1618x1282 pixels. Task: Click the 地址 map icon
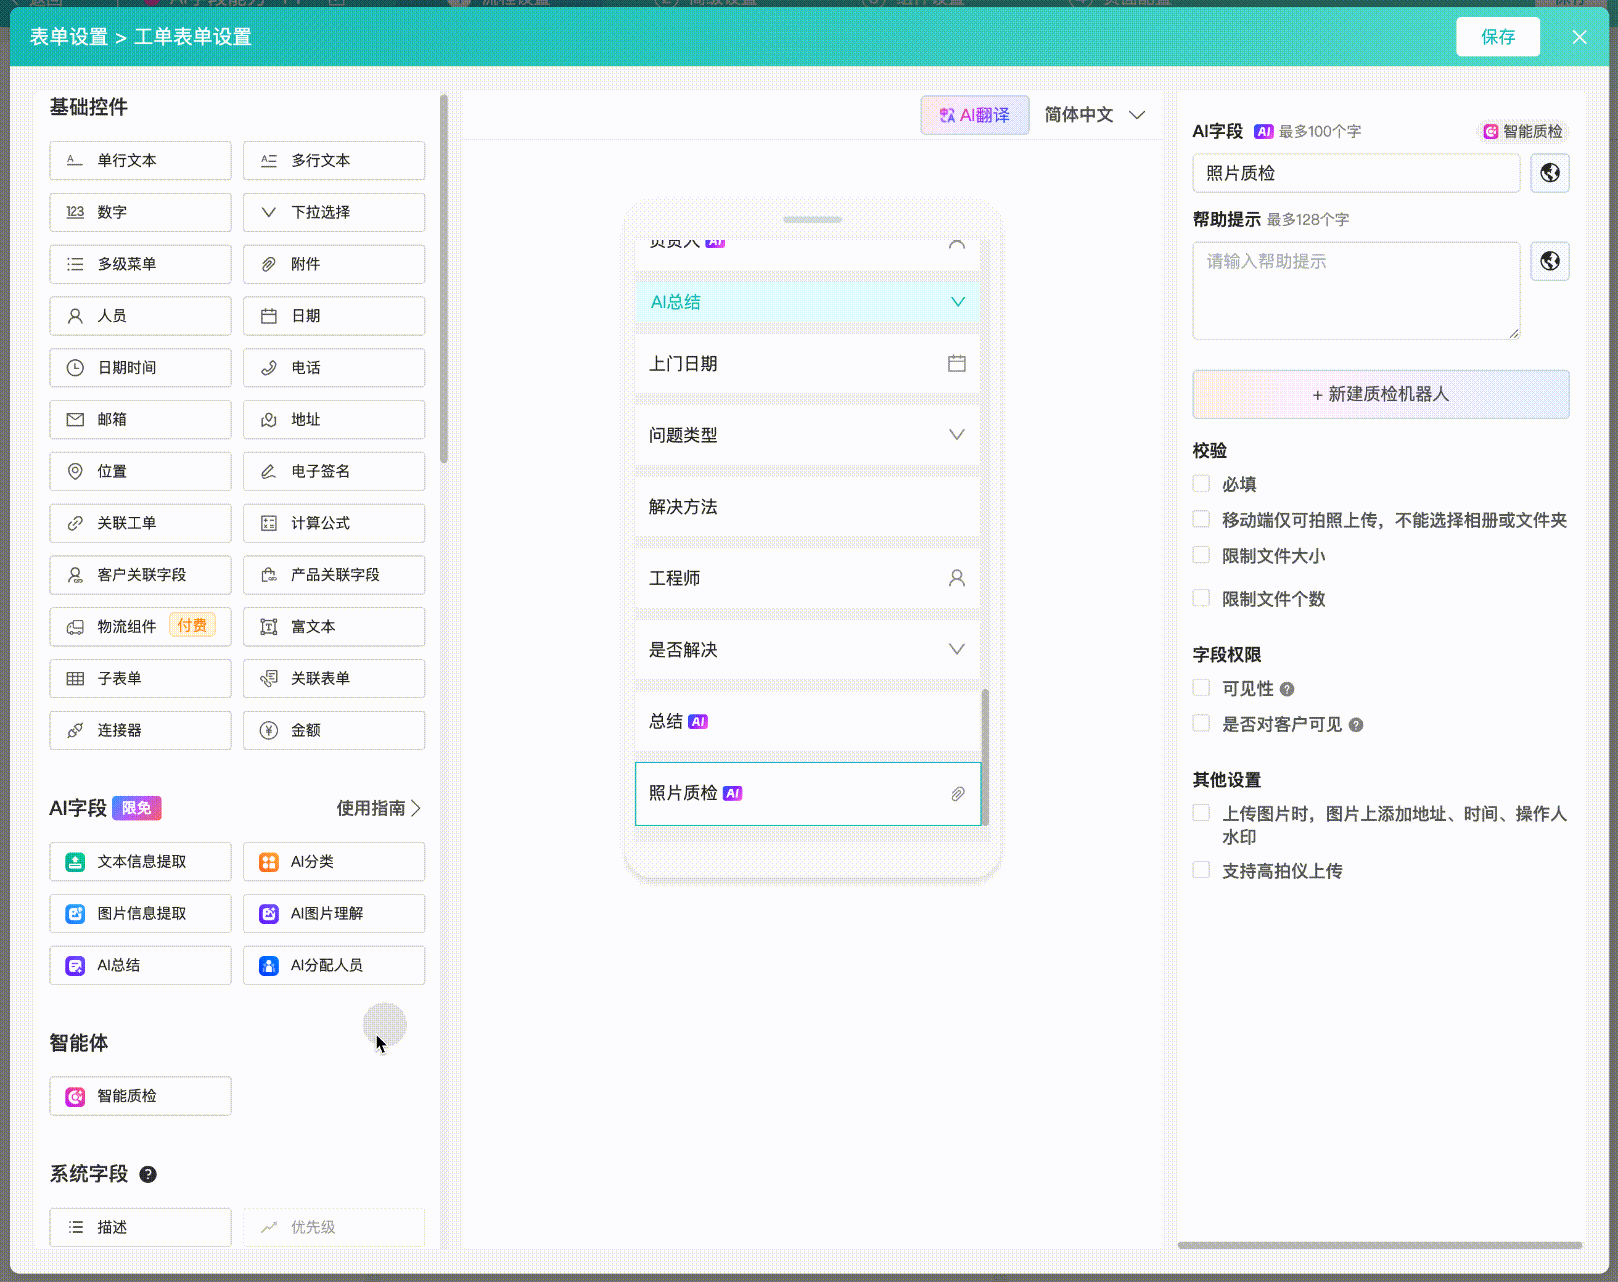click(x=269, y=420)
